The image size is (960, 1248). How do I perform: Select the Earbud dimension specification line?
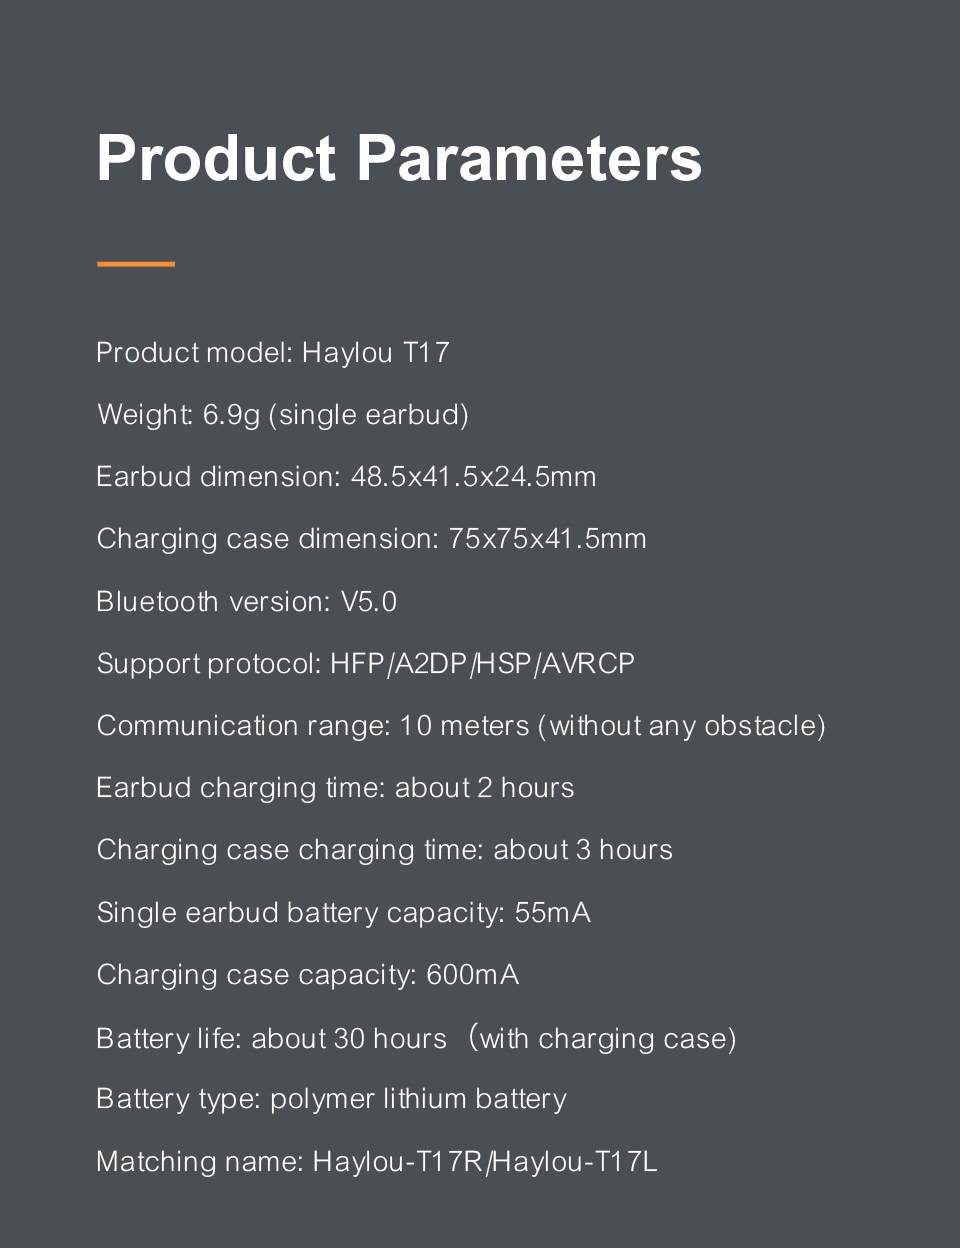(346, 476)
